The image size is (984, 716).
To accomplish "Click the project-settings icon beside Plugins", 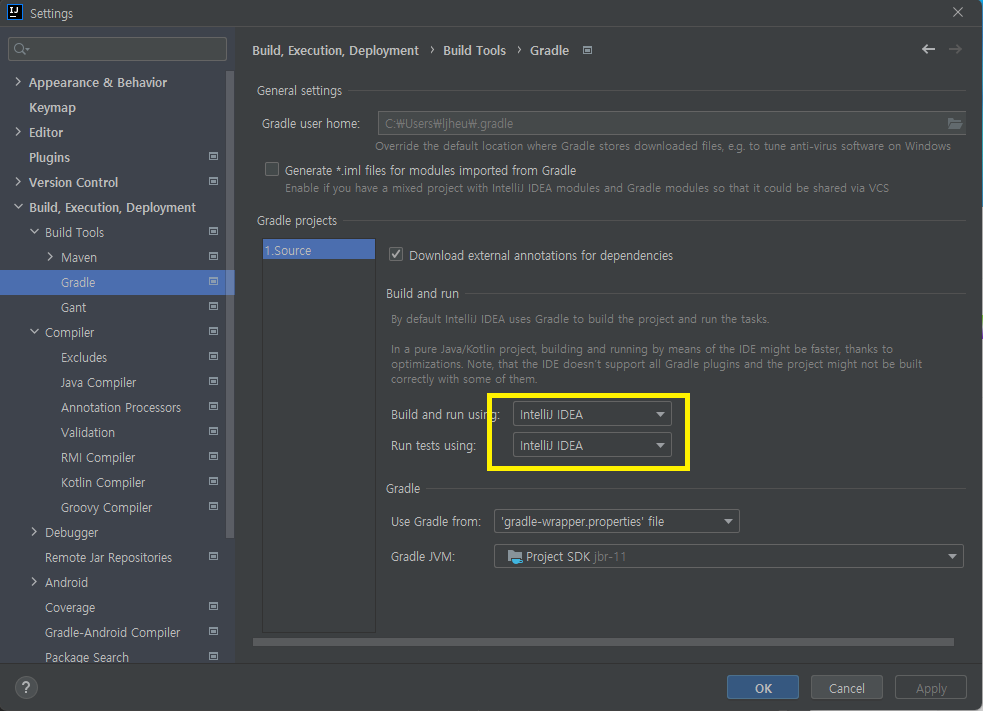I will [213, 156].
